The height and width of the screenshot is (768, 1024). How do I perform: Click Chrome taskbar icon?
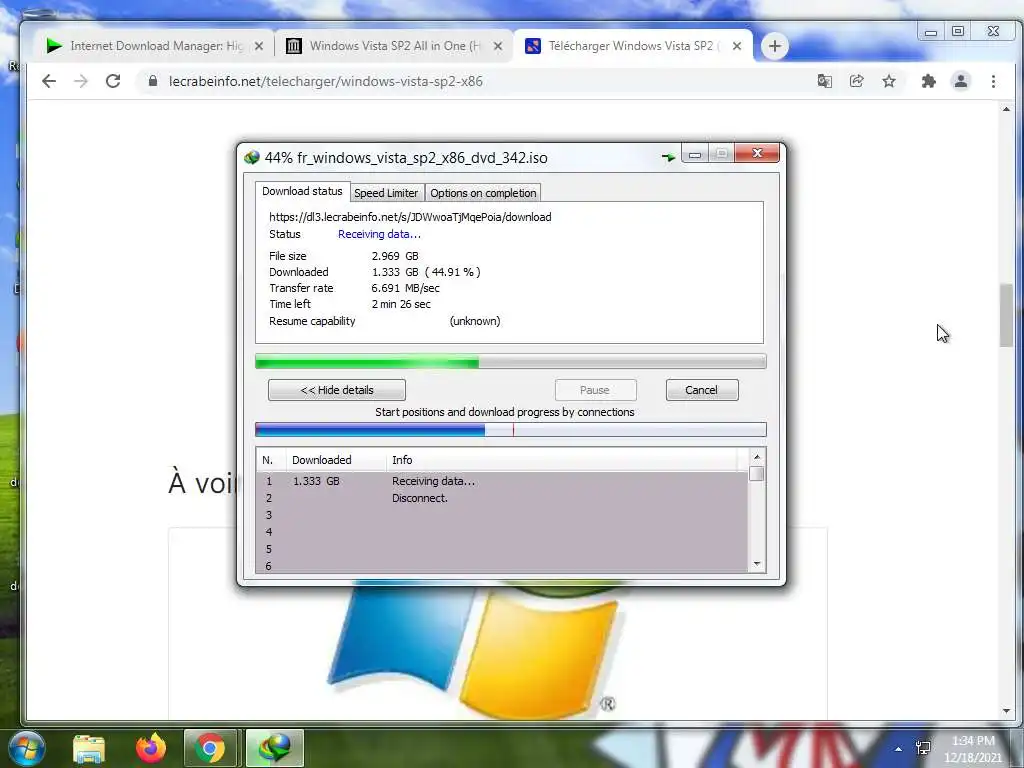pos(210,748)
